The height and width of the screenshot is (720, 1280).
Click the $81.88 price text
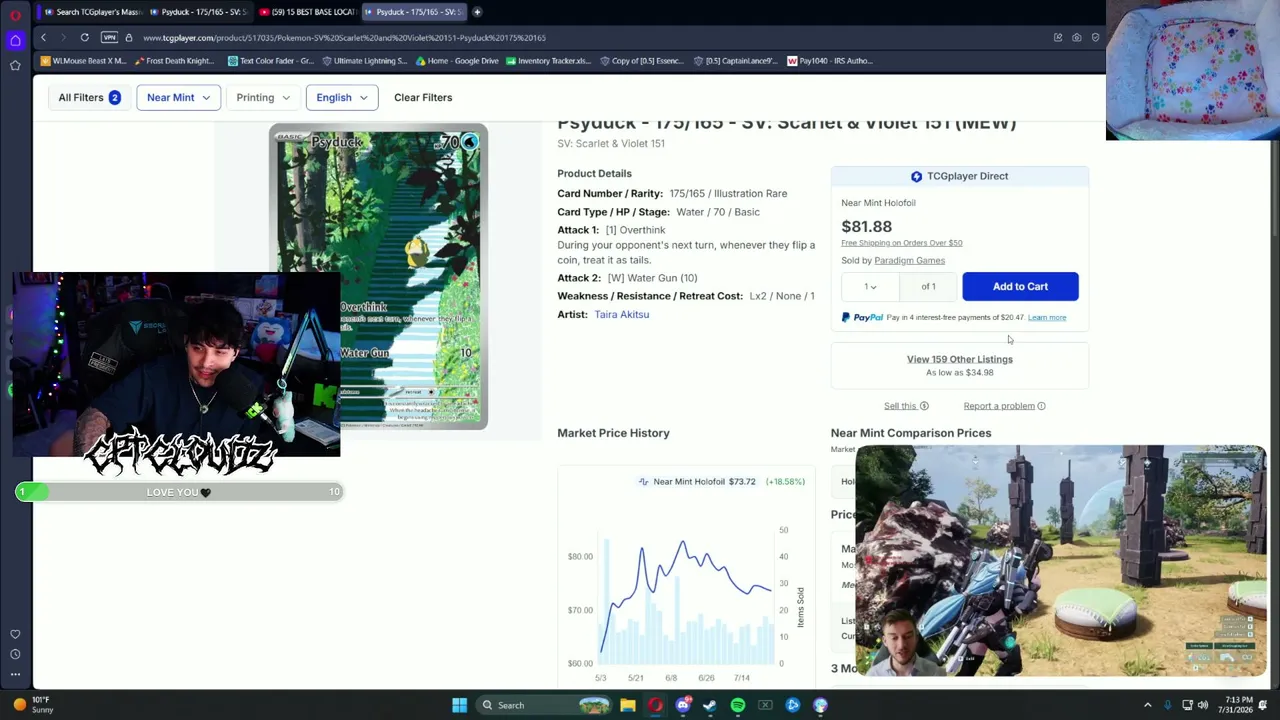[866, 227]
